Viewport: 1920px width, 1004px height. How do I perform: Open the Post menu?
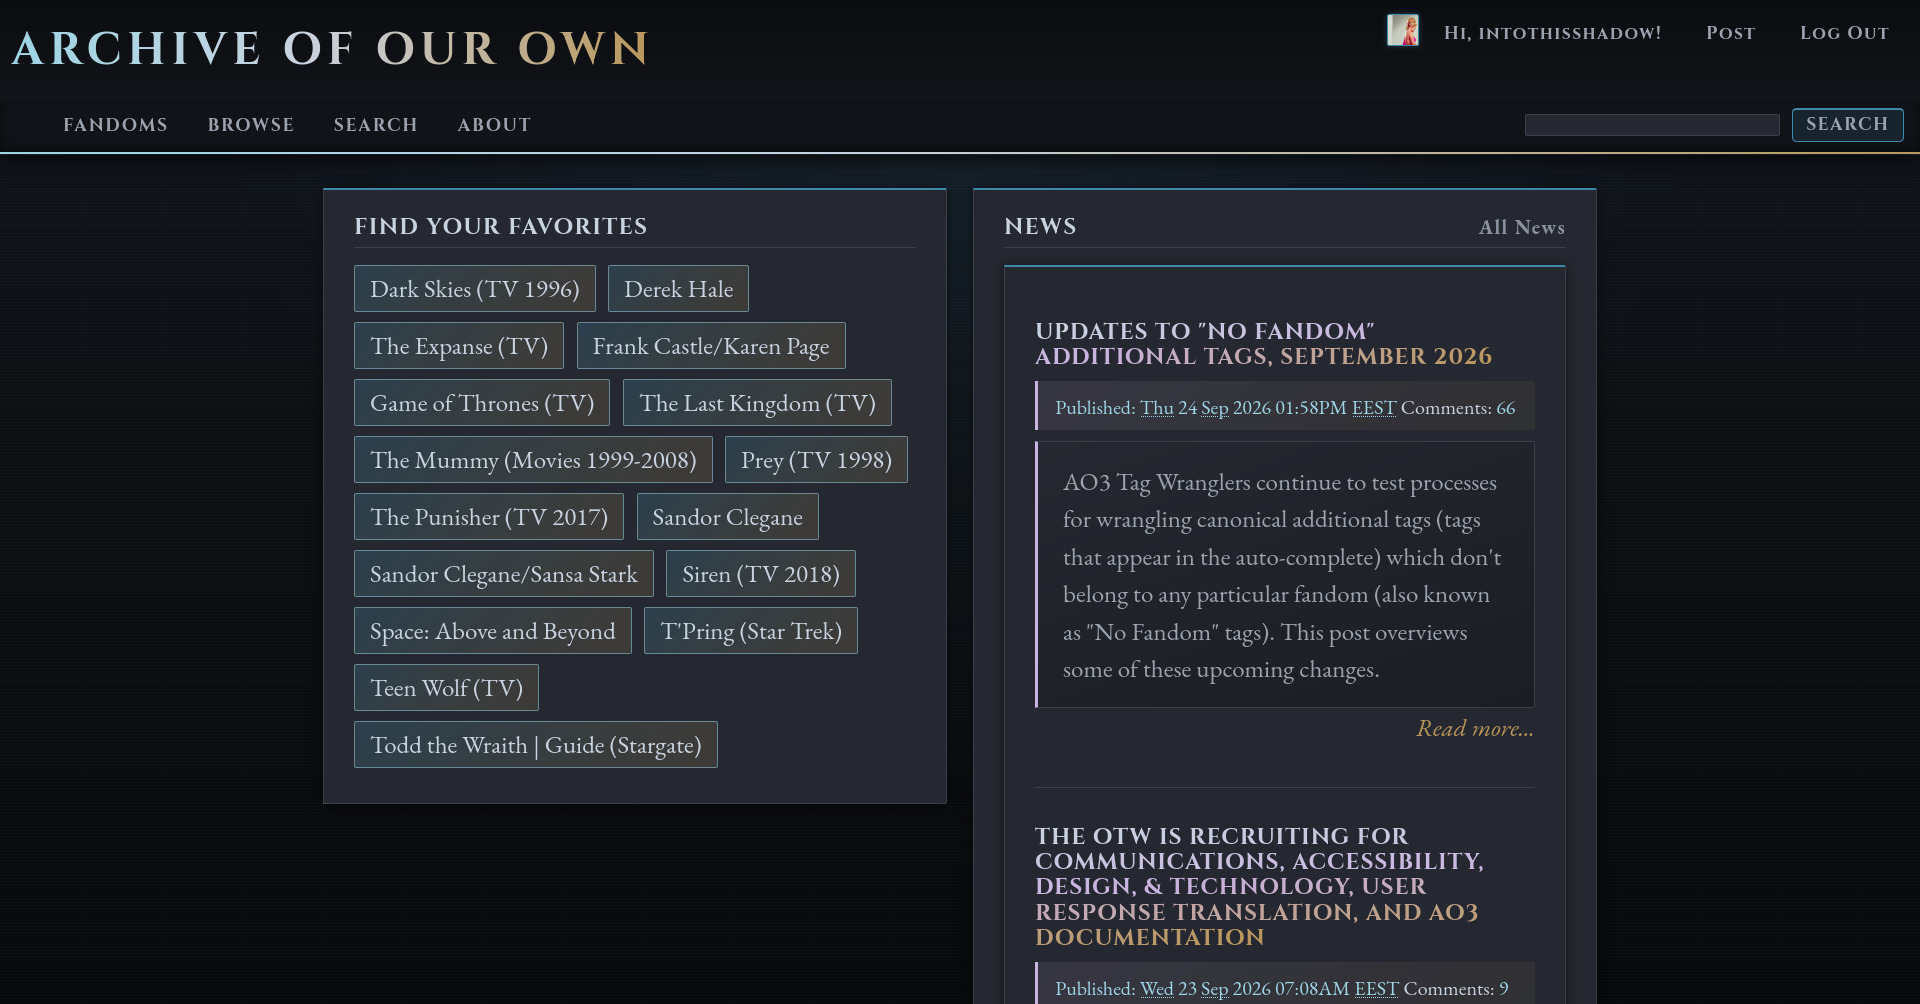[1730, 33]
